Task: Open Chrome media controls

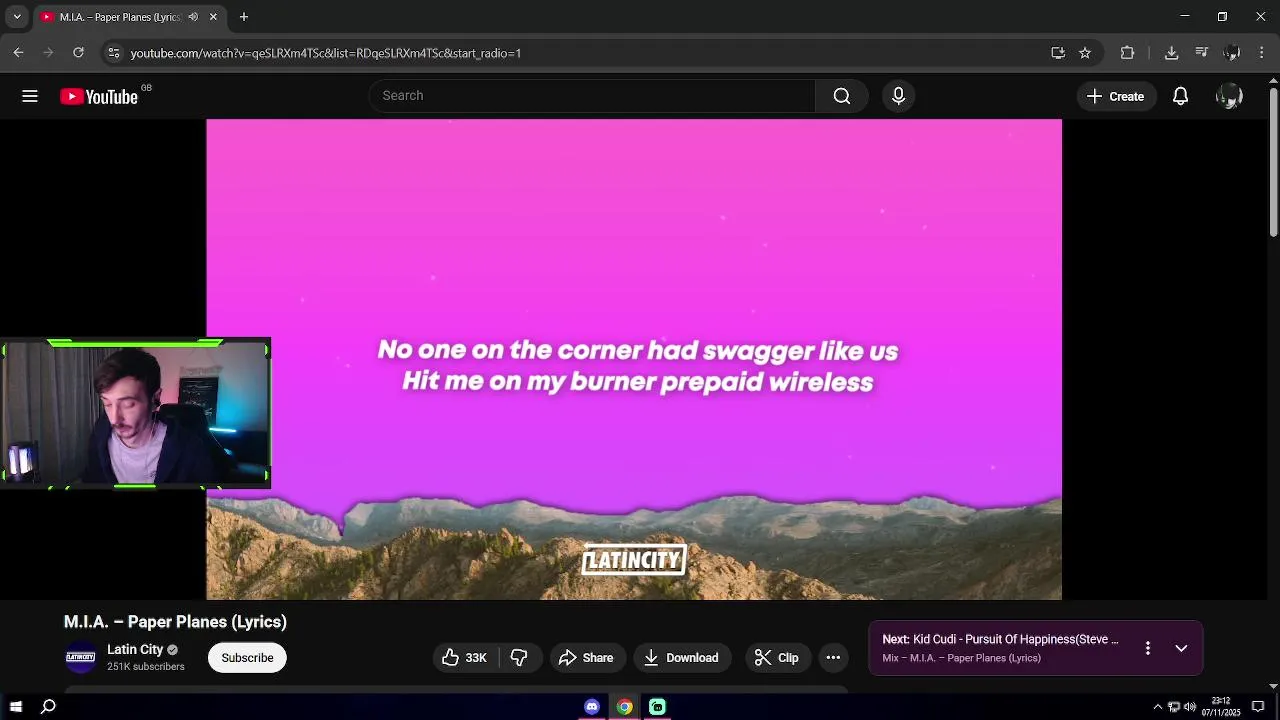Action: pos(1201,53)
